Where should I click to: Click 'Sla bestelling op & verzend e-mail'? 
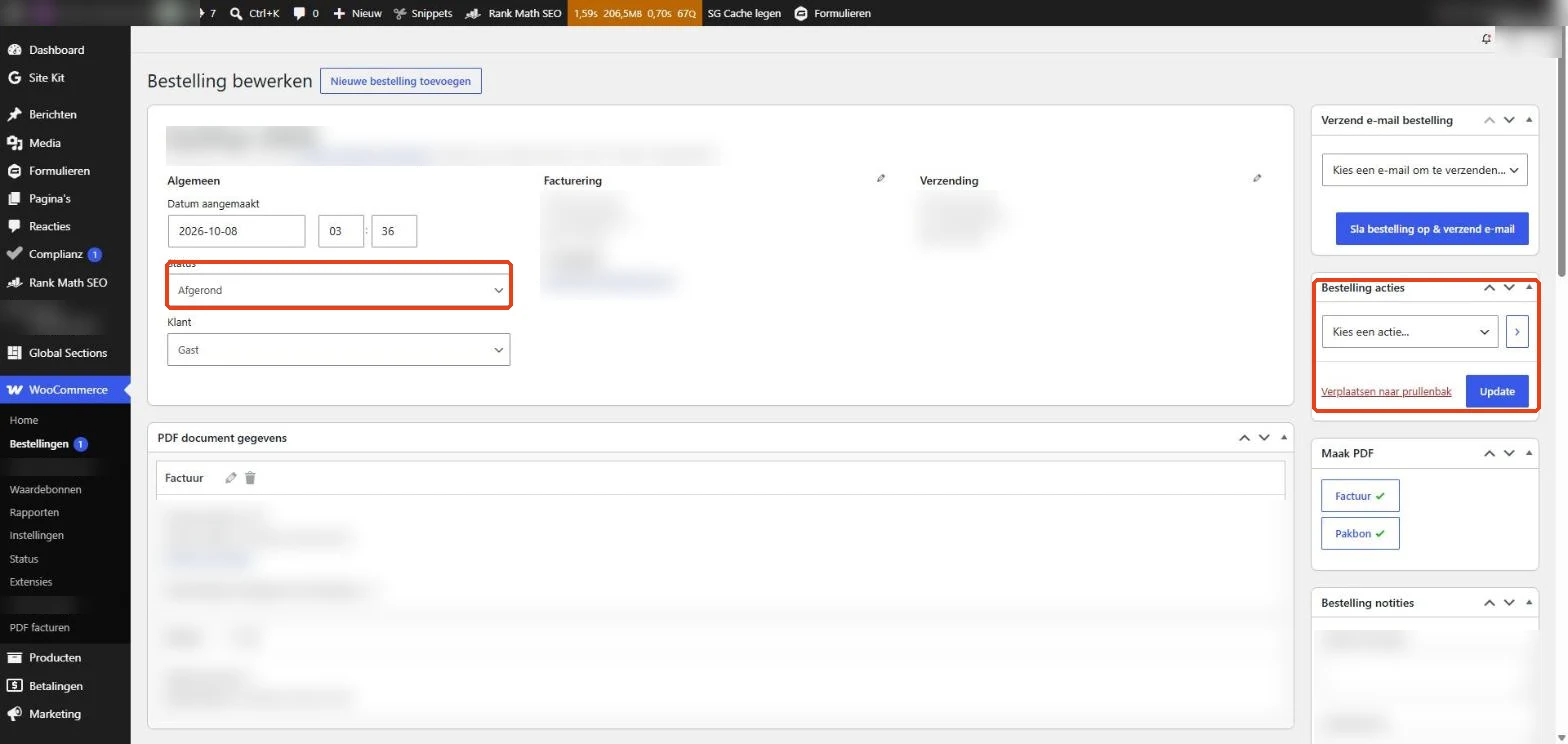coord(1432,229)
